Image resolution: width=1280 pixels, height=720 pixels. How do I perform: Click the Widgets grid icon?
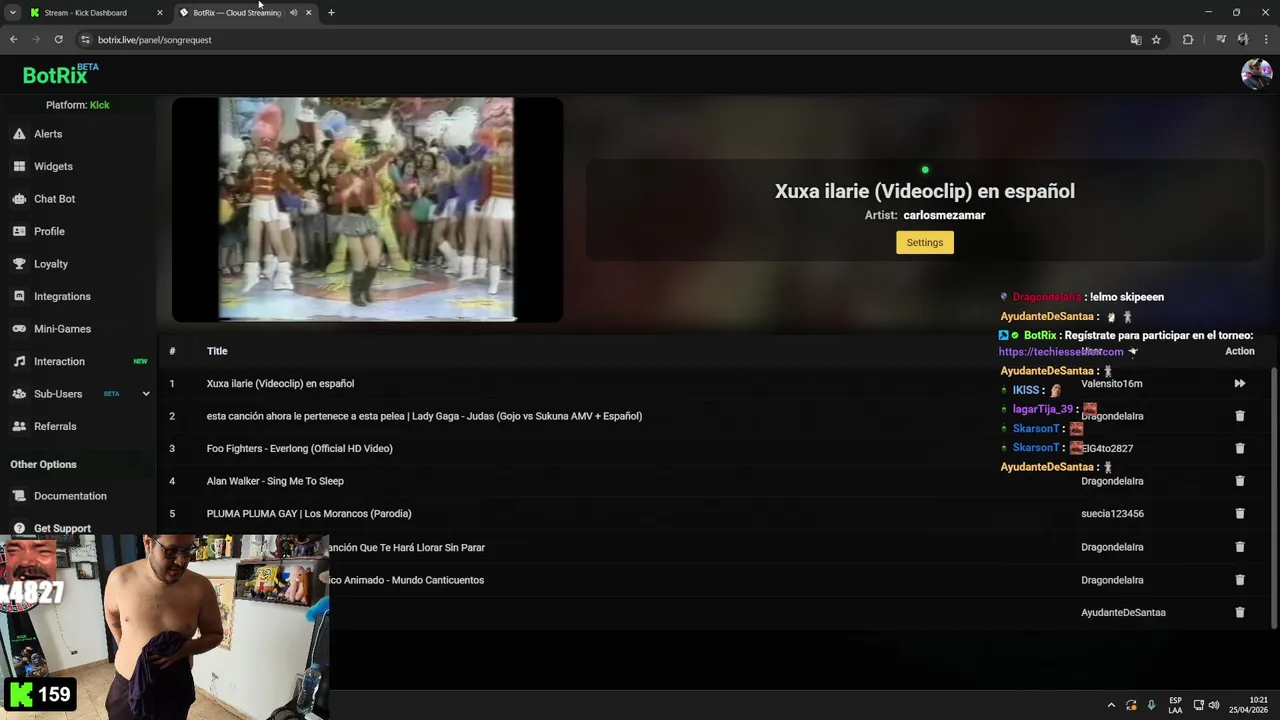tap(19, 166)
